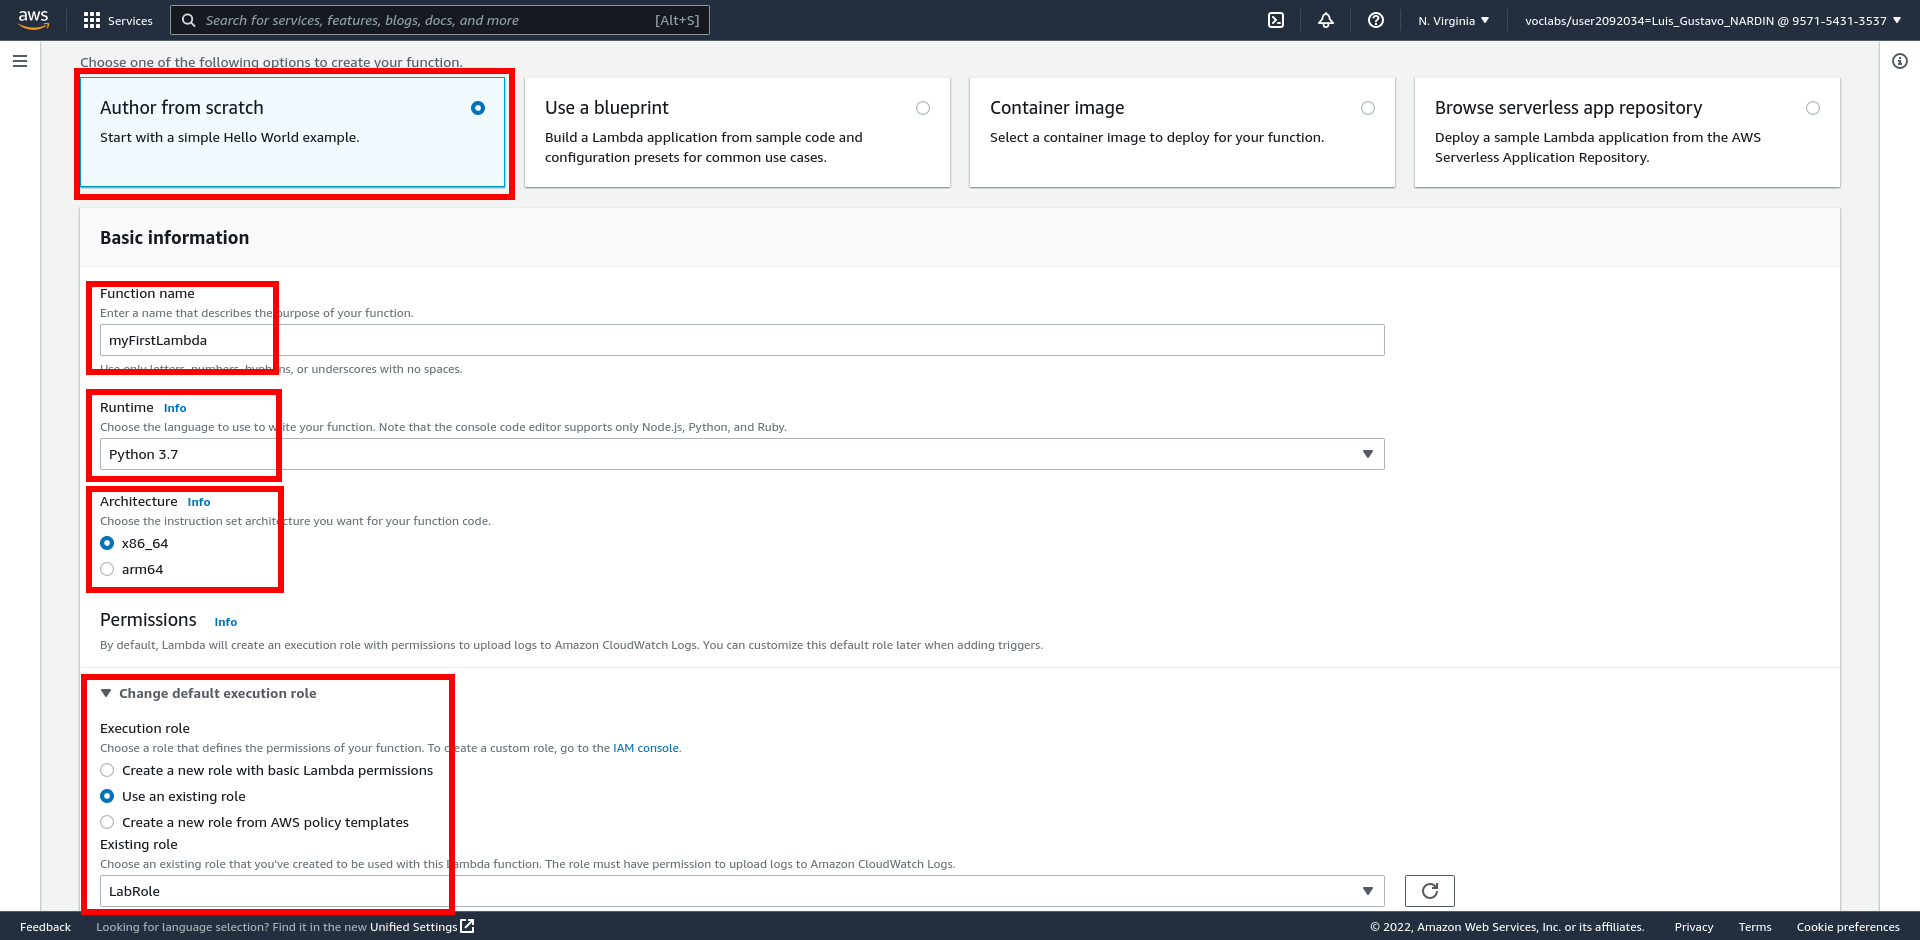Open the help question mark menu

tap(1376, 20)
